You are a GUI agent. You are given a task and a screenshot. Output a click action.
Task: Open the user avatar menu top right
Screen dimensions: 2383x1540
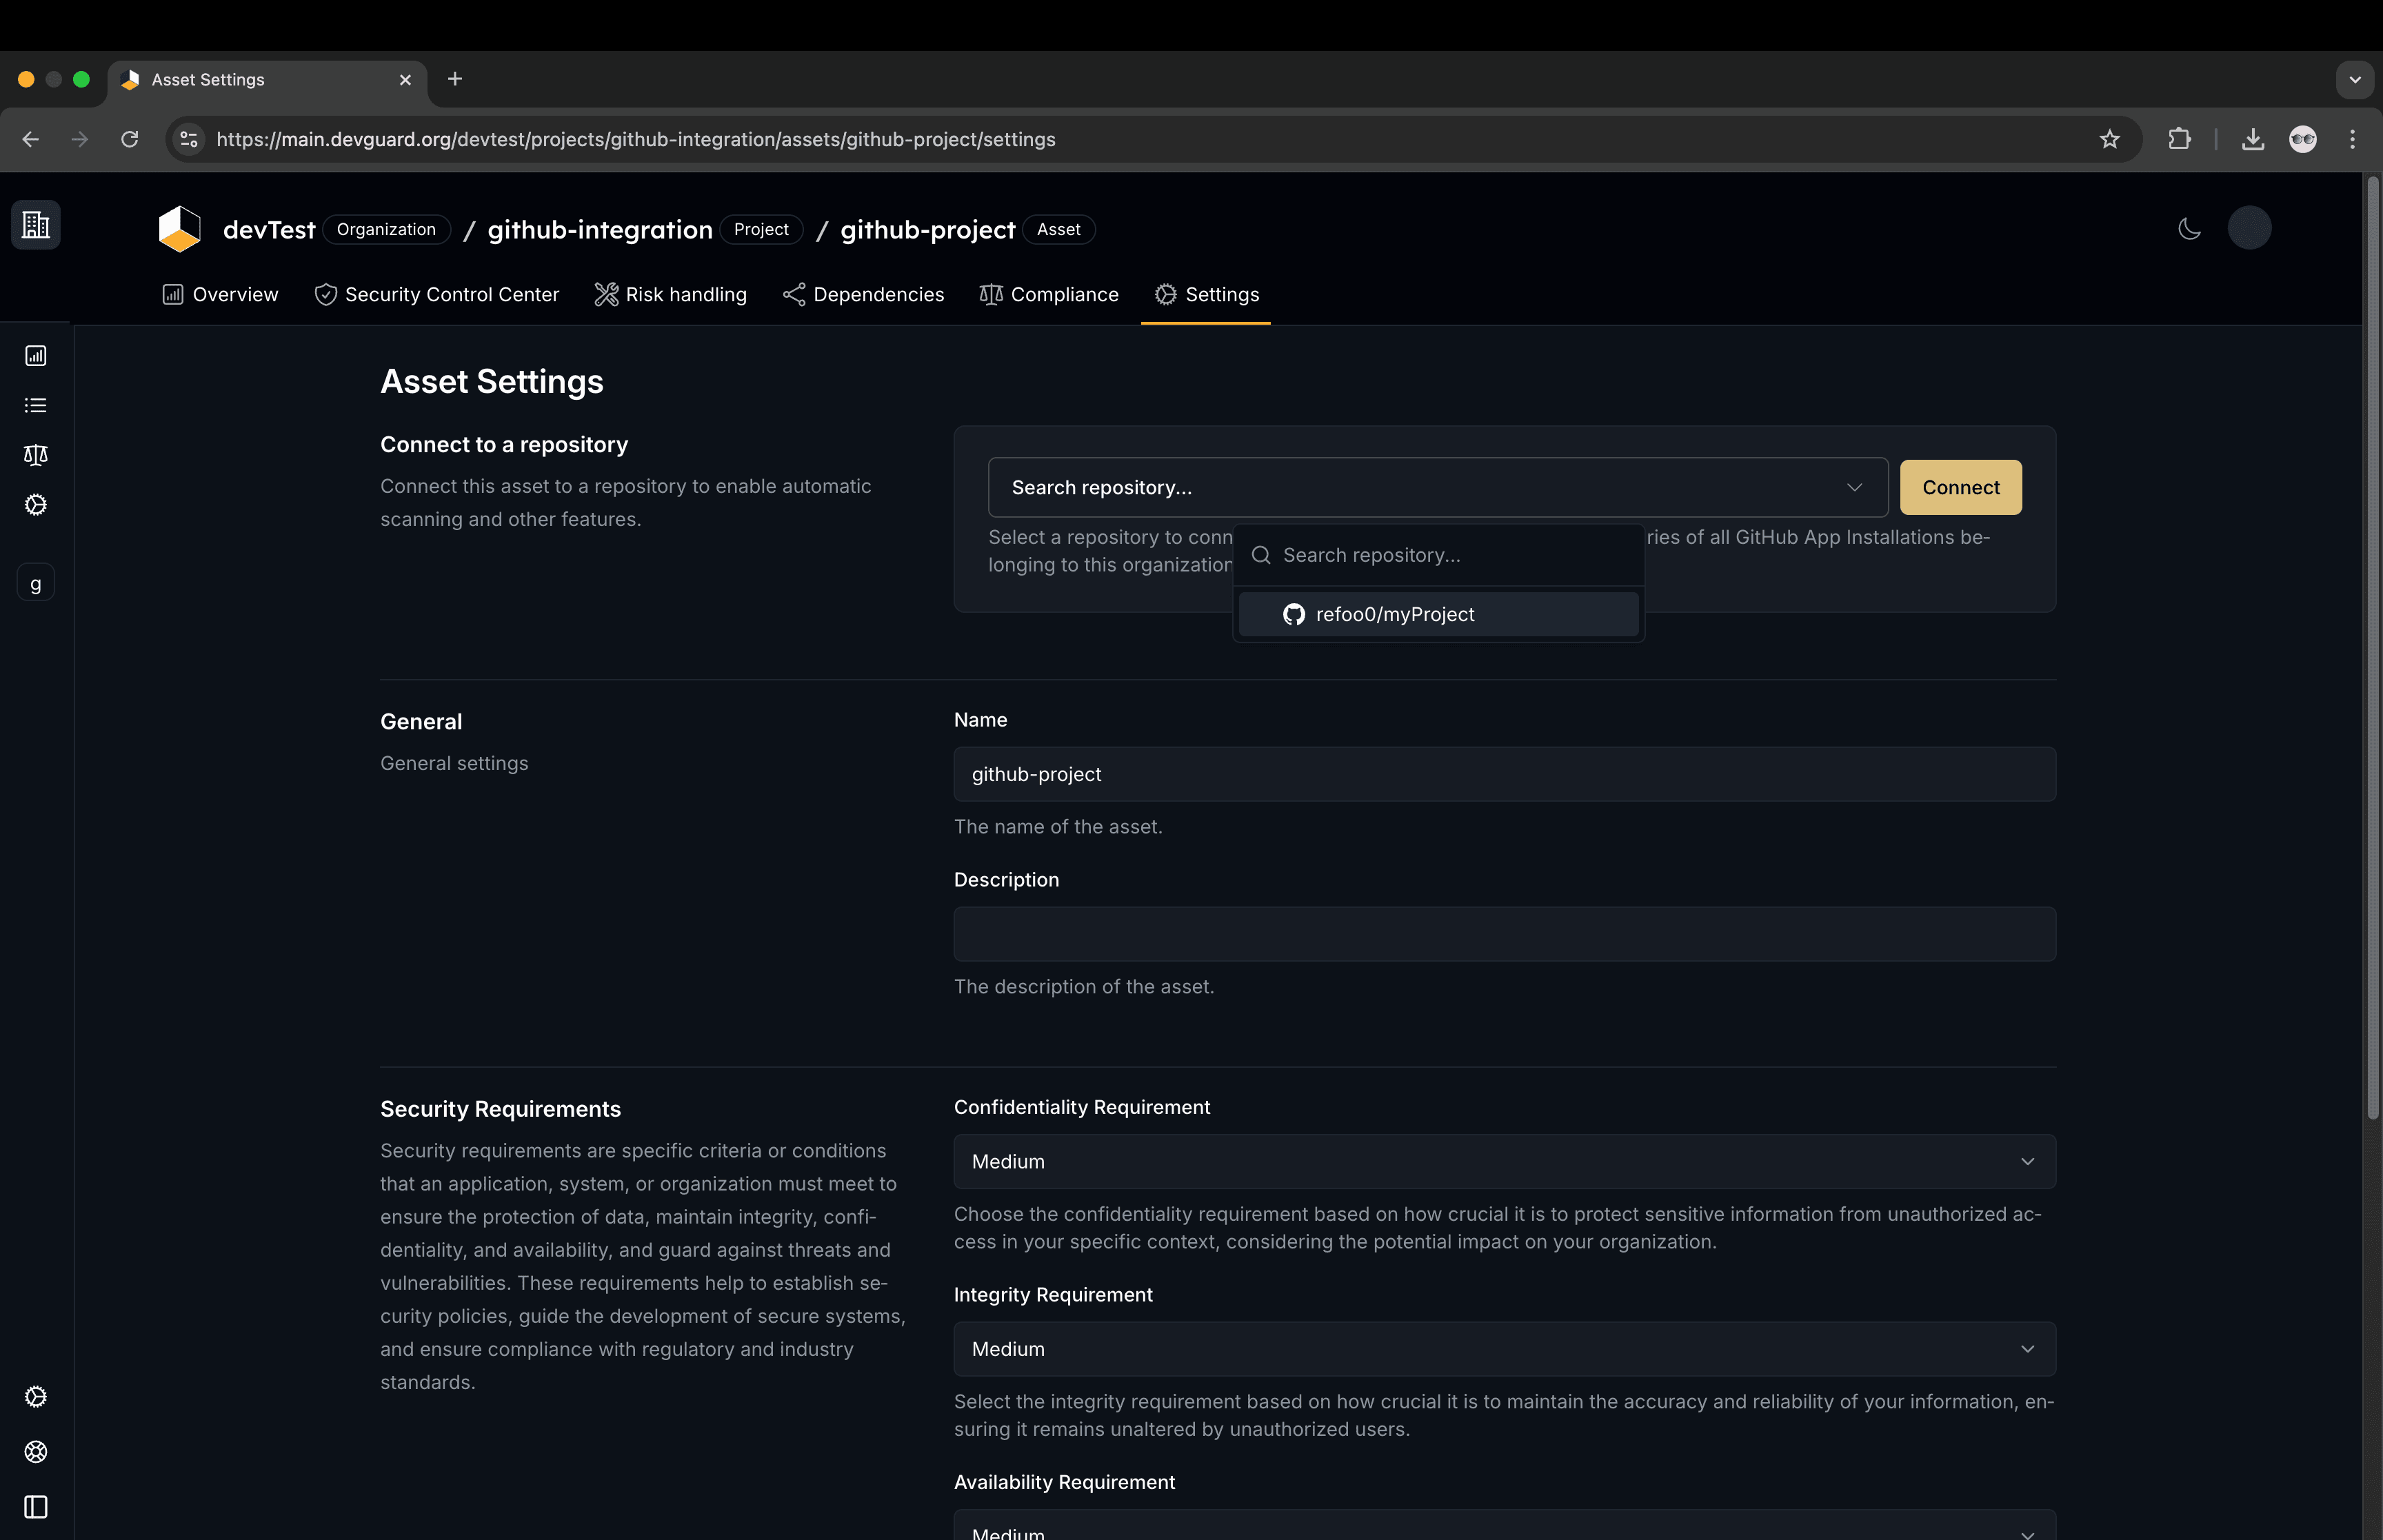(2250, 227)
